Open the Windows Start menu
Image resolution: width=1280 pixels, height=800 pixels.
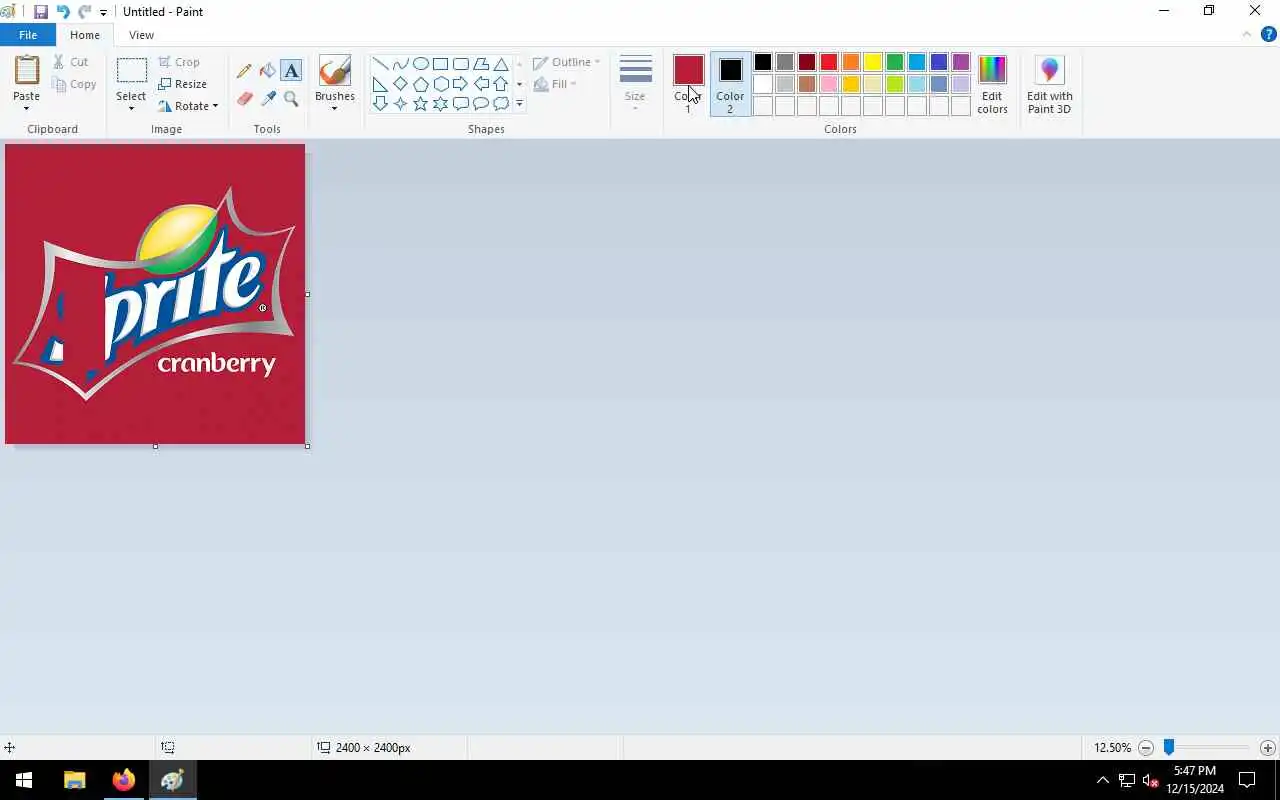click(x=24, y=780)
